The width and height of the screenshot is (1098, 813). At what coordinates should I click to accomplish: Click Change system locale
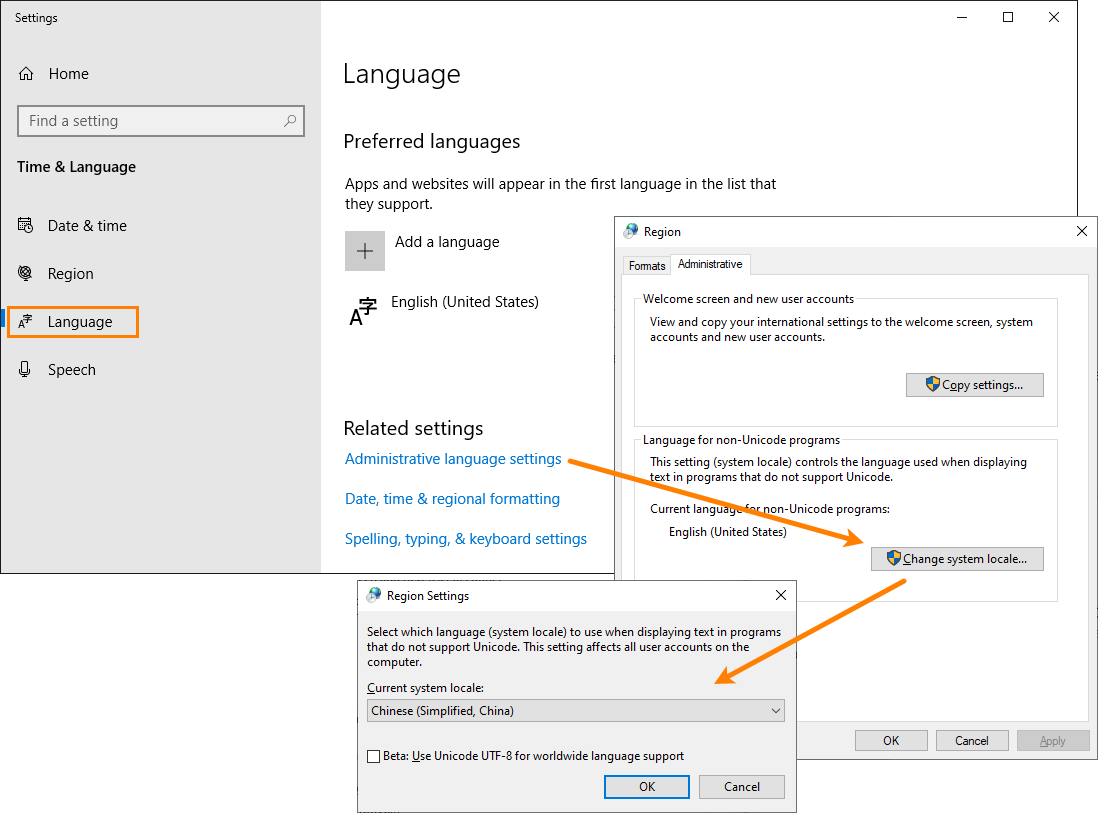click(956, 559)
